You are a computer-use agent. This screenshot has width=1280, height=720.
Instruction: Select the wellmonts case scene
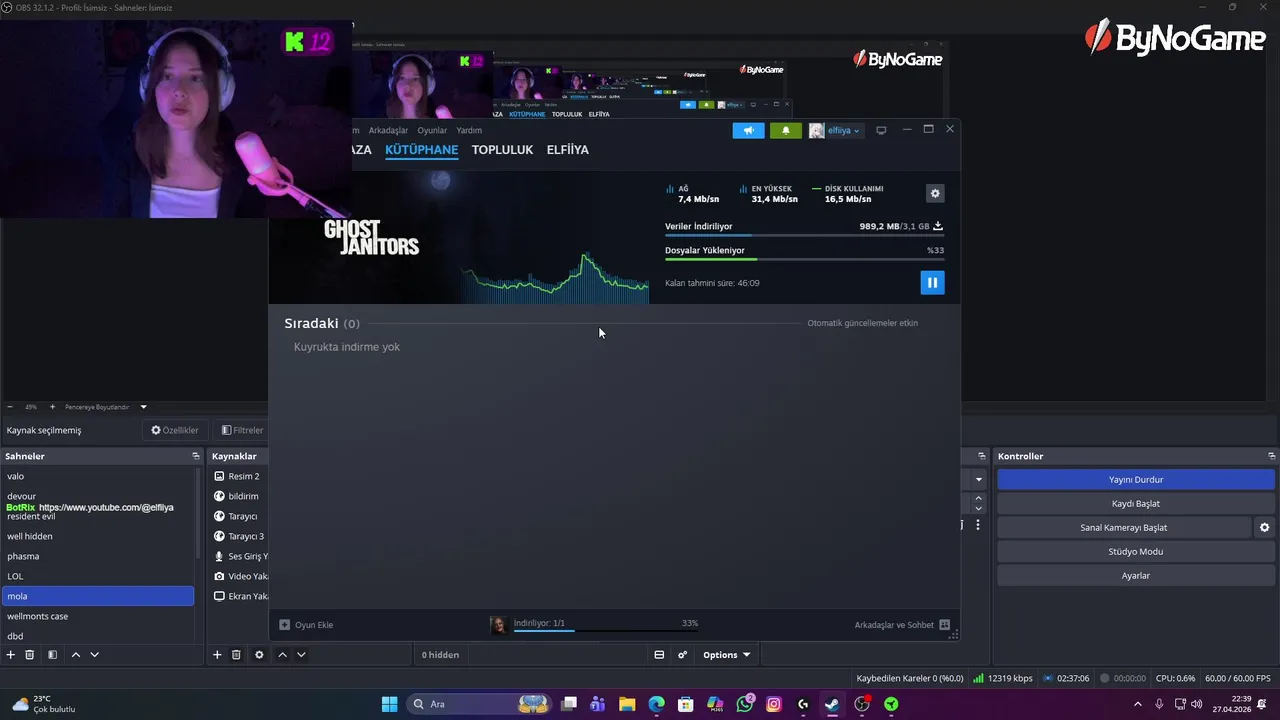point(98,616)
